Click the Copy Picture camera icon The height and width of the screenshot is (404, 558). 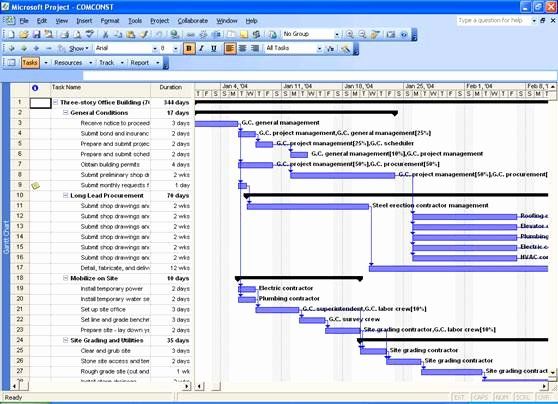point(391,35)
